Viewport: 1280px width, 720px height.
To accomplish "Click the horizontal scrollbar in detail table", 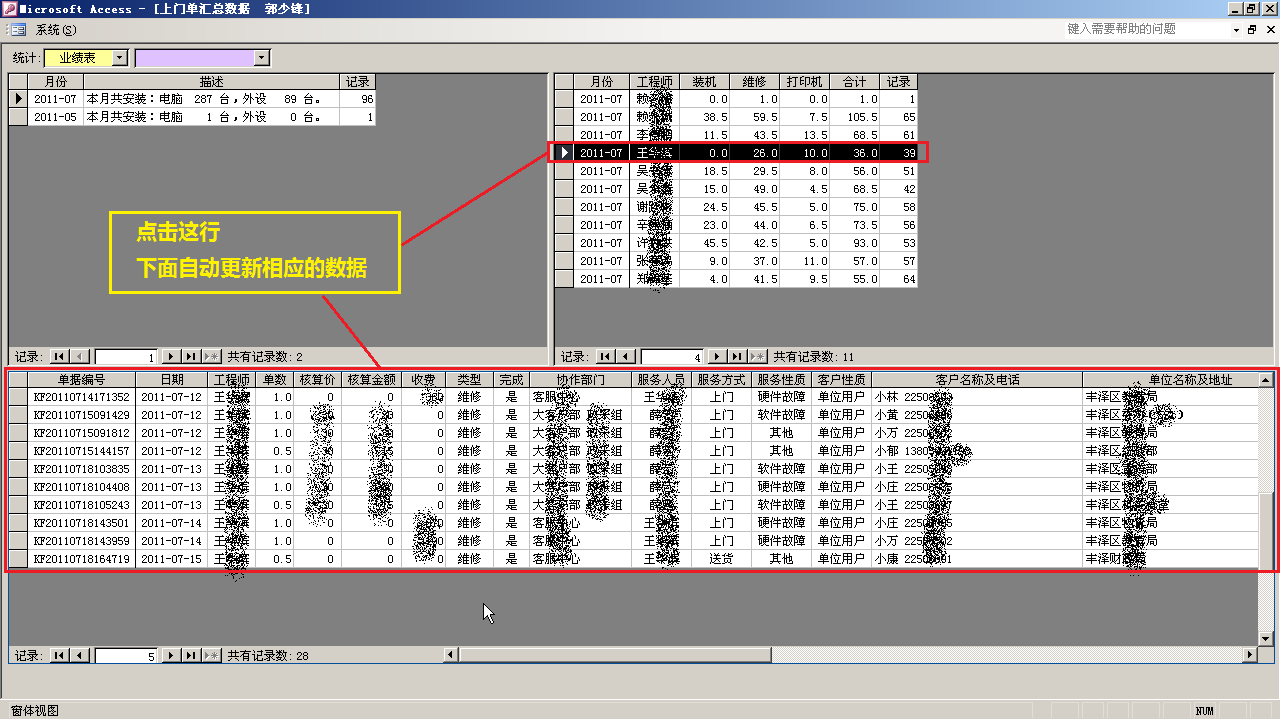I will (x=850, y=655).
